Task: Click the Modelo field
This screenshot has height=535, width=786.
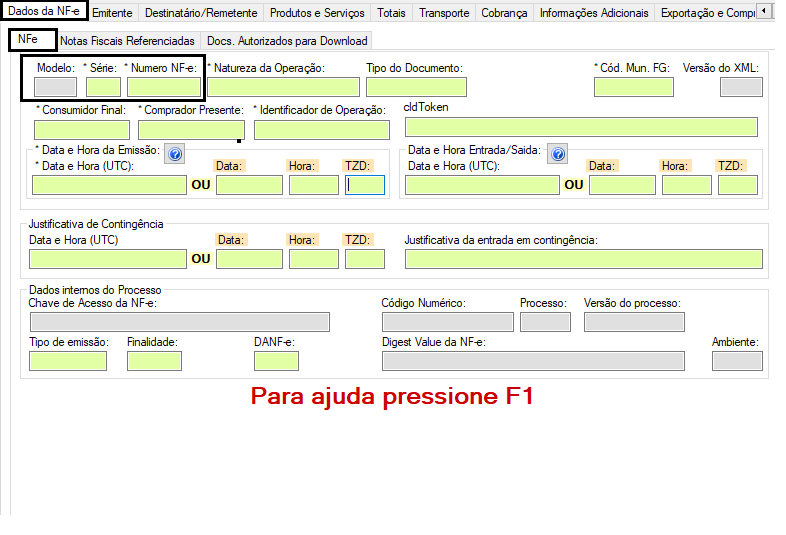Action: click(x=56, y=87)
